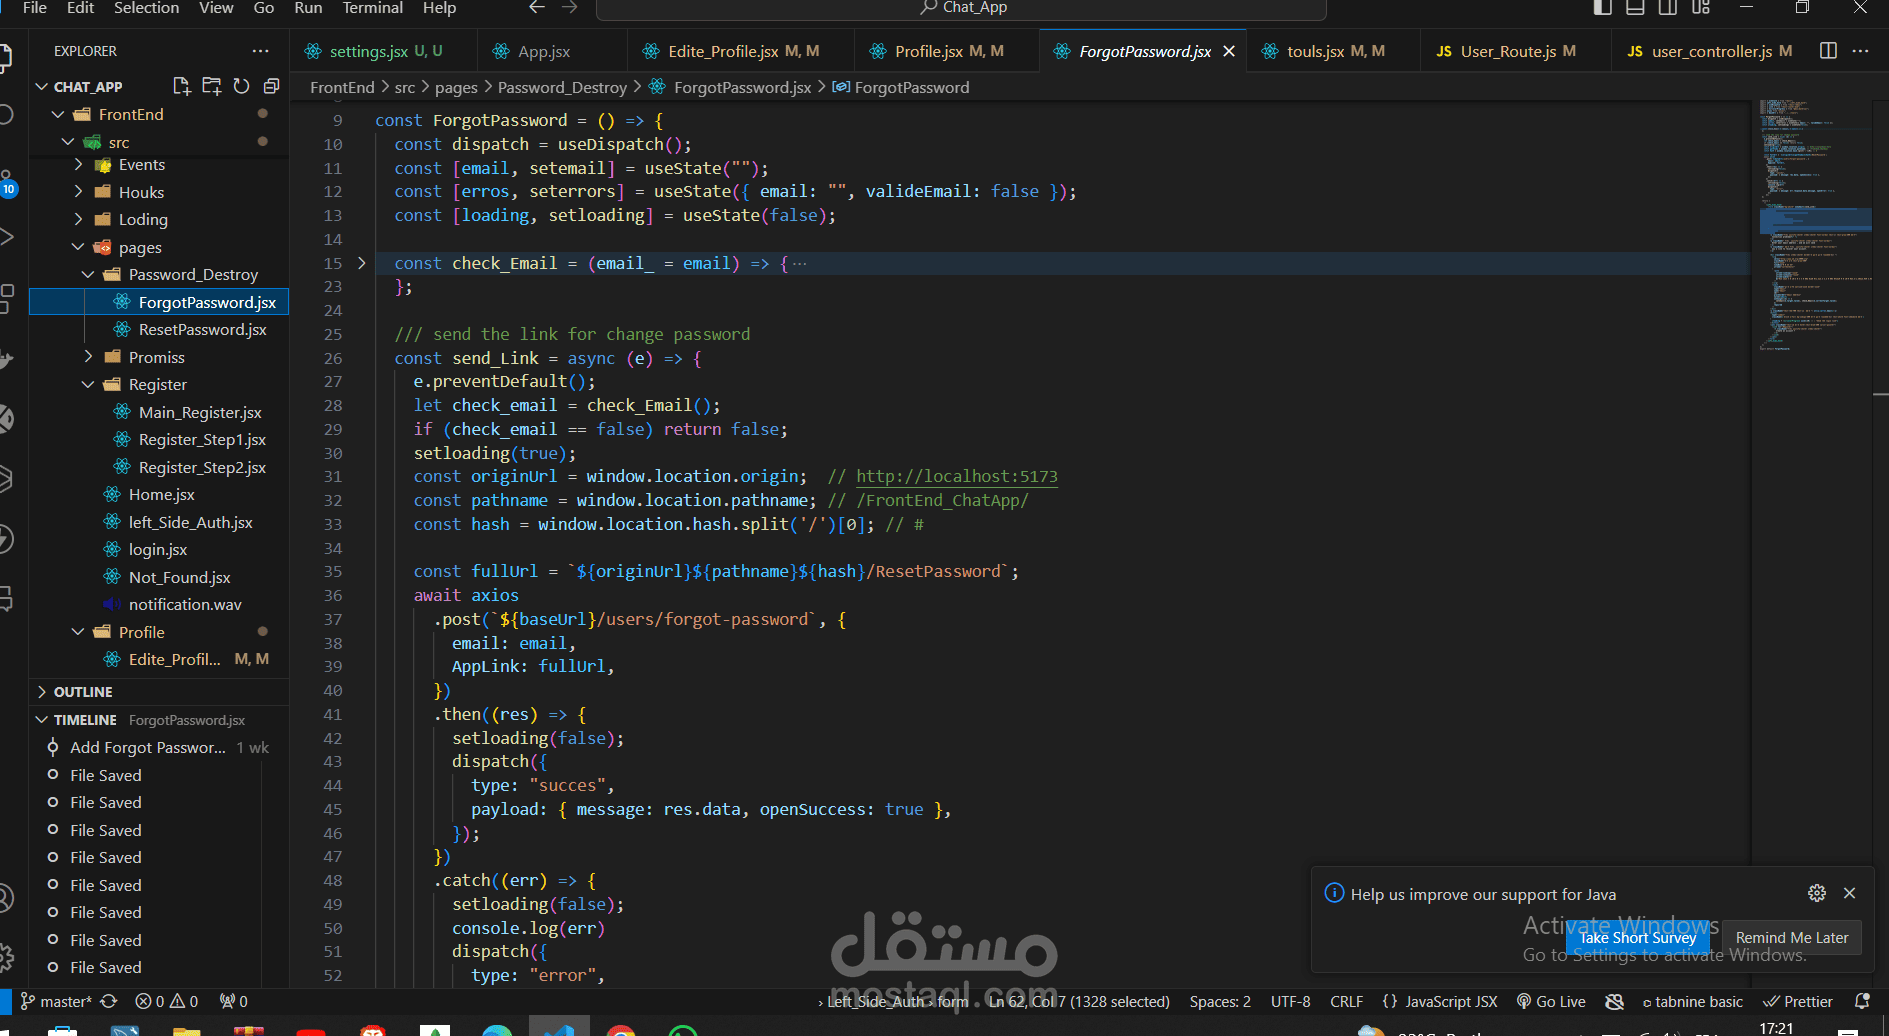Collapse all folders in Explorer
Viewport: 1889px width, 1036px height.
[271, 86]
